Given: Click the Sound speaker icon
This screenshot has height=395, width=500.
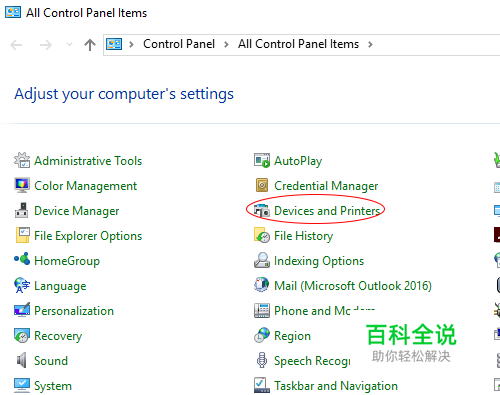Looking at the screenshot, I should tap(22, 361).
